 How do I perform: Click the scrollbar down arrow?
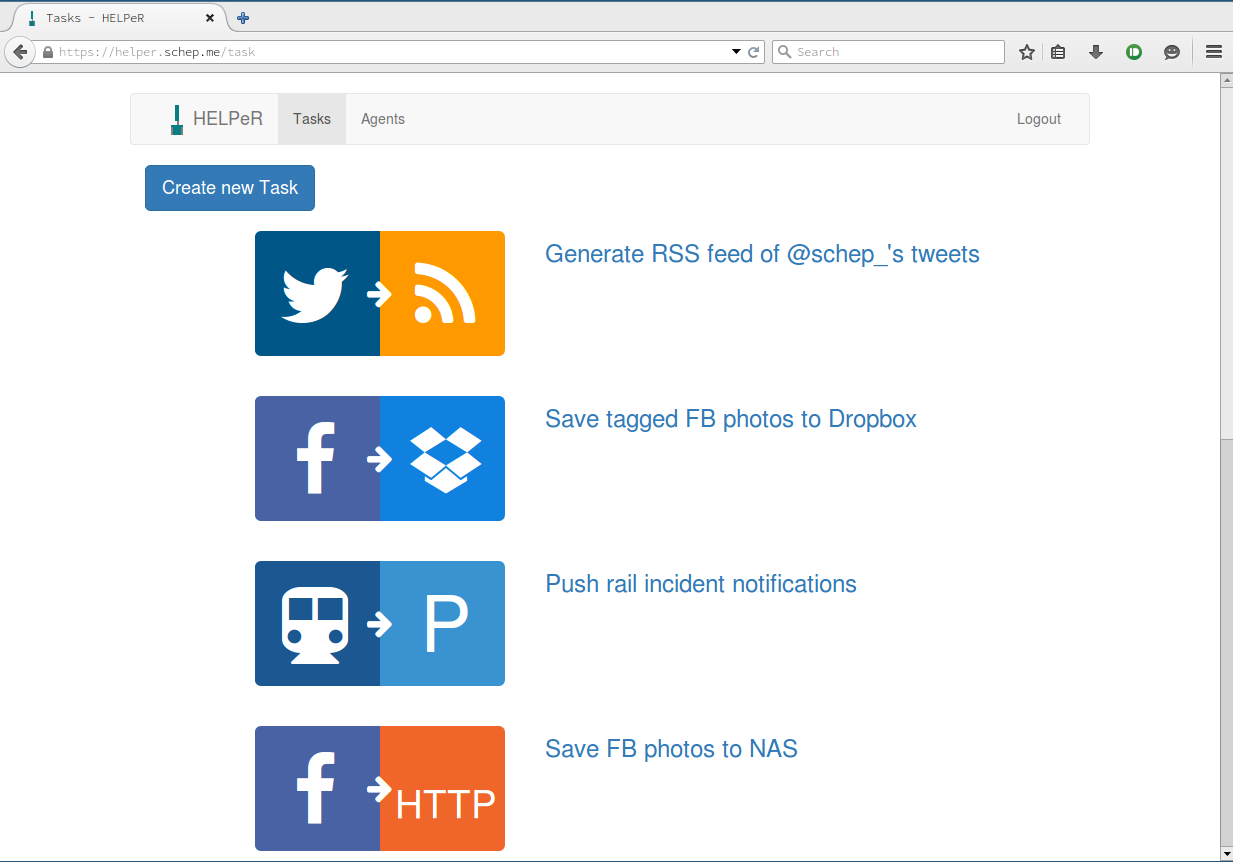pyautogui.click(x=1226, y=854)
